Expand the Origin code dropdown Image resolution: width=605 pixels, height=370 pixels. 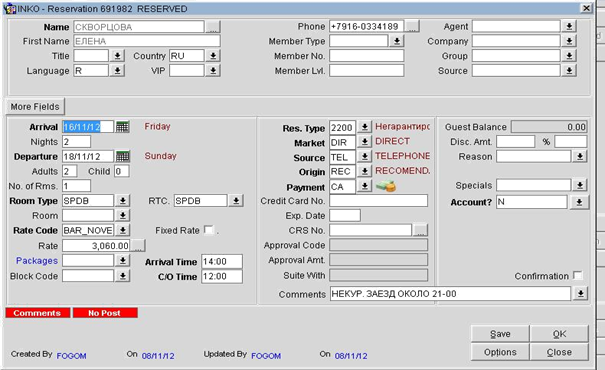tap(364, 171)
